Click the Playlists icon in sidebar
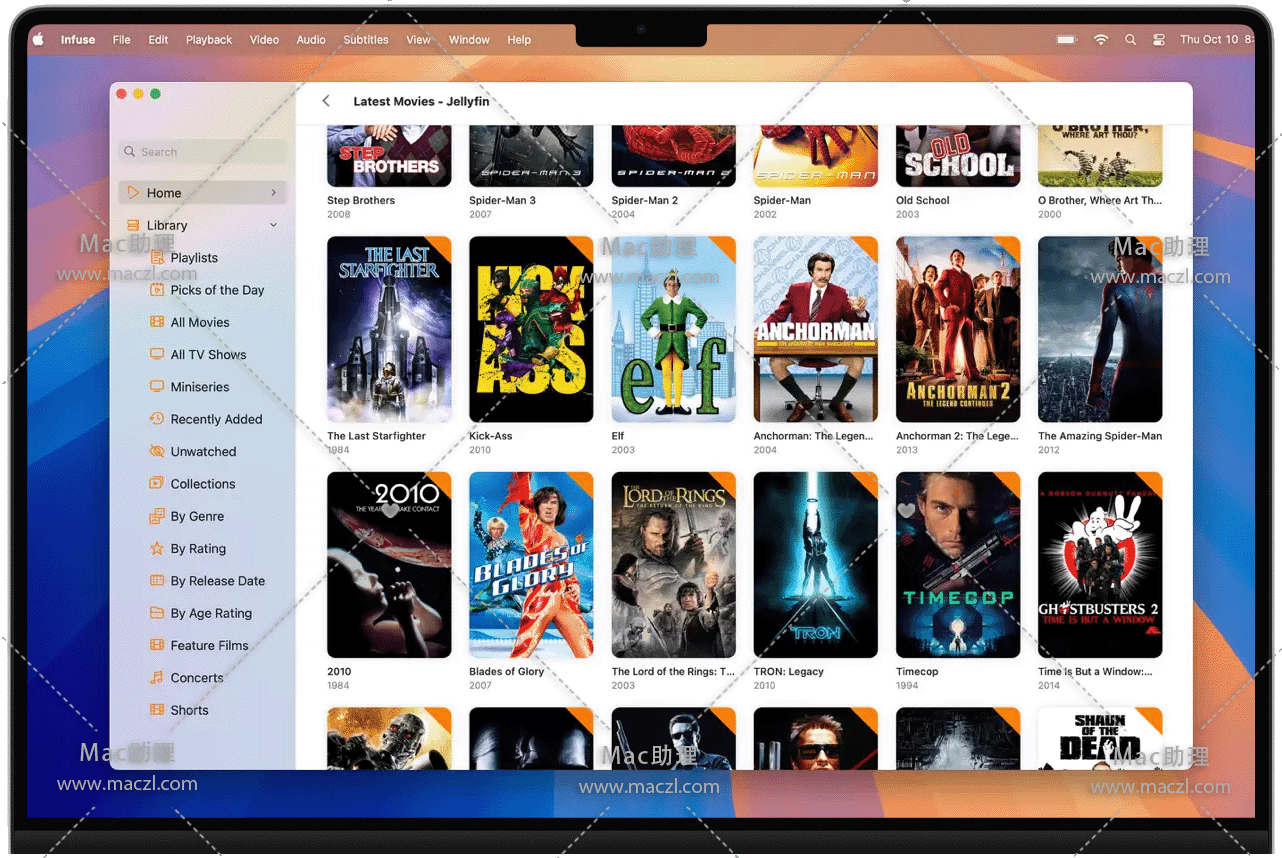The image size is (1282, 858). [x=156, y=258]
